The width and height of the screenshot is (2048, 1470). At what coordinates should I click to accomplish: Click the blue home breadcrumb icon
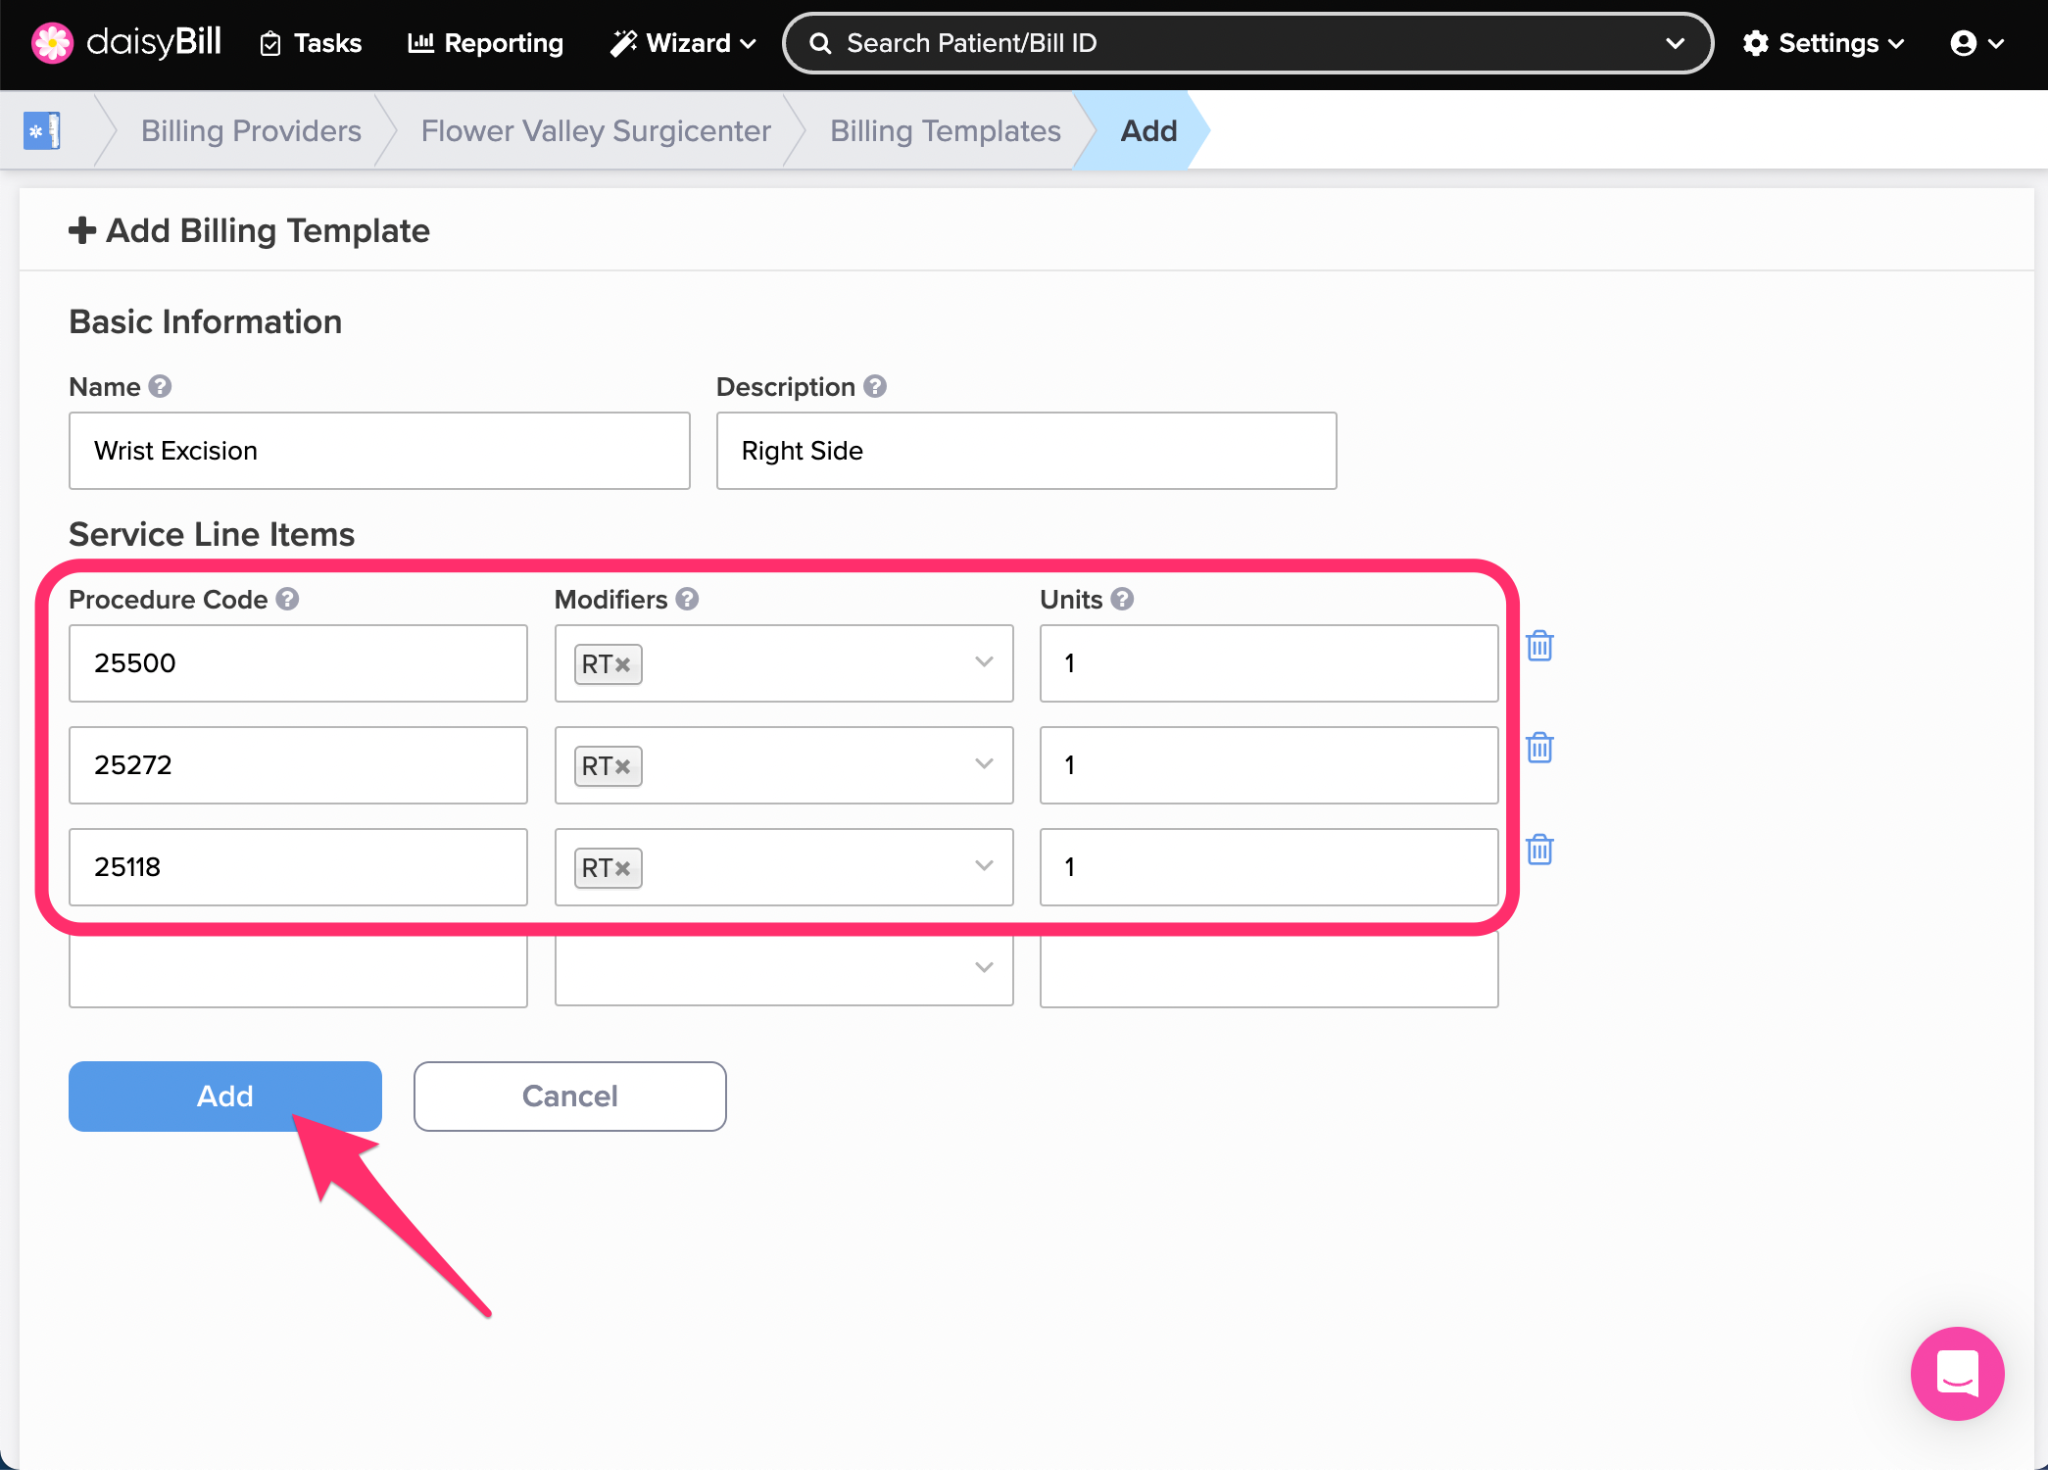[42, 131]
